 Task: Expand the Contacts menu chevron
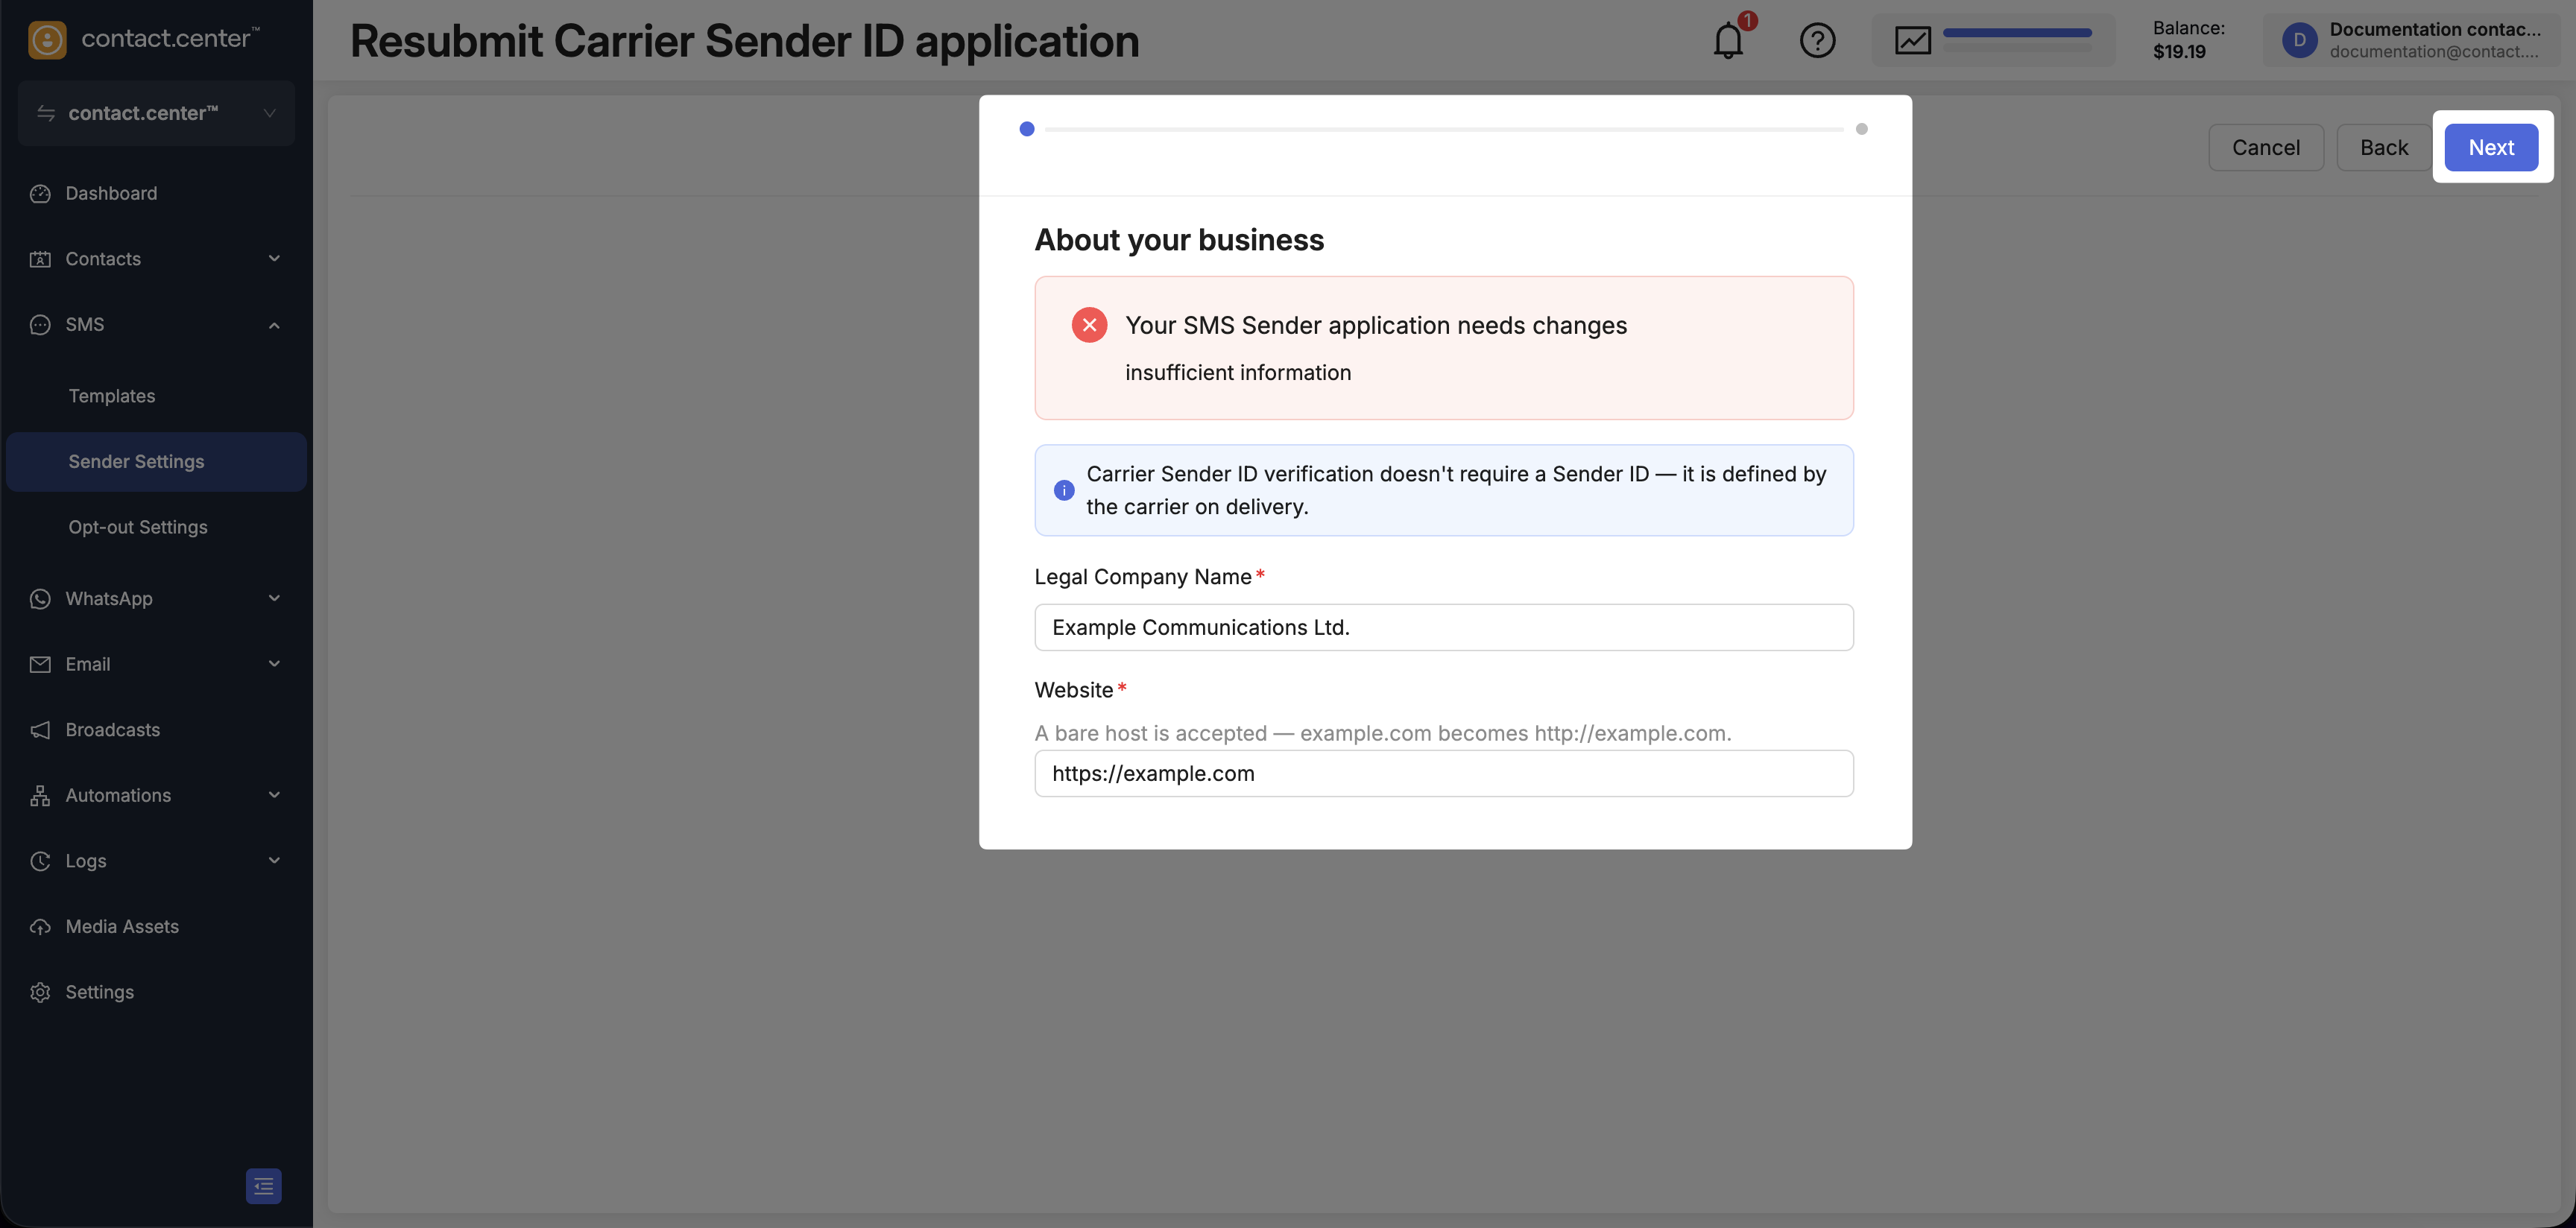tap(274, 259)
